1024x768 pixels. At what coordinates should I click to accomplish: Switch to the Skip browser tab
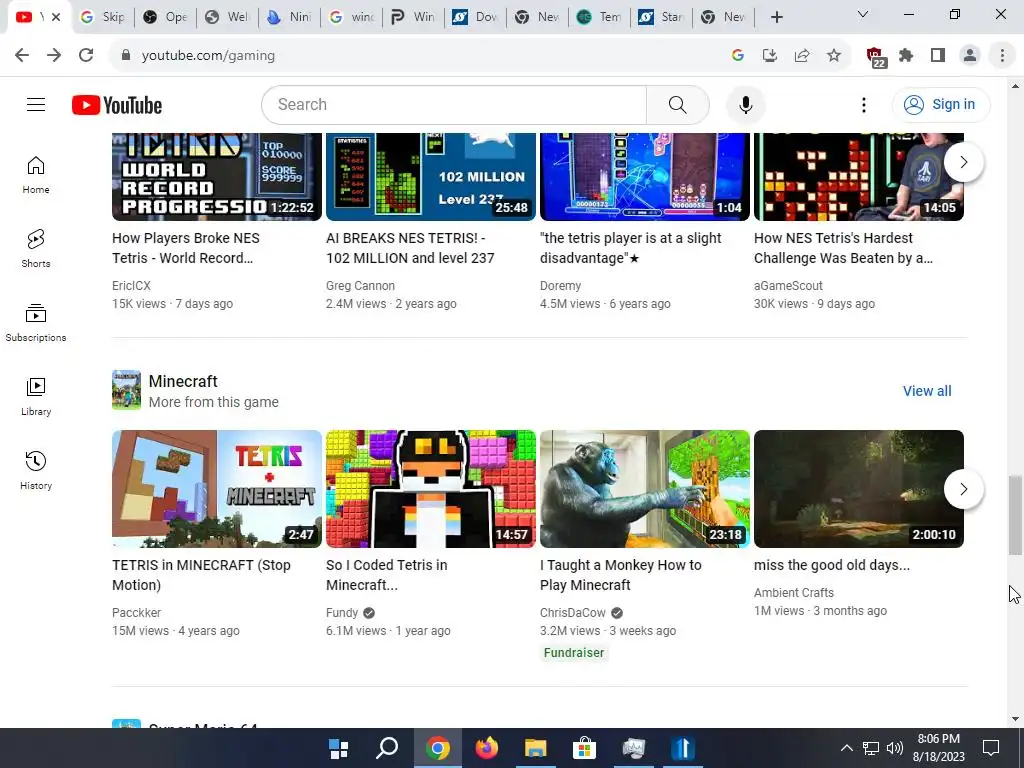103,17
